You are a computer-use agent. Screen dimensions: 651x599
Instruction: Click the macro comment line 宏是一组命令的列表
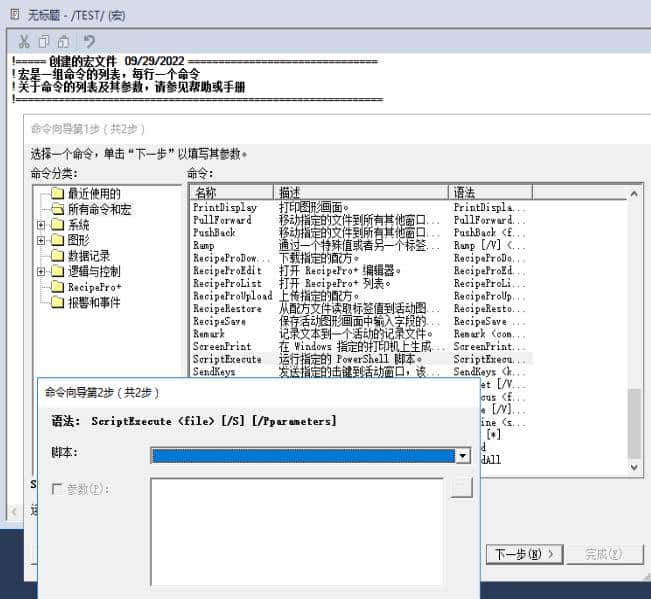coord(107,74)
